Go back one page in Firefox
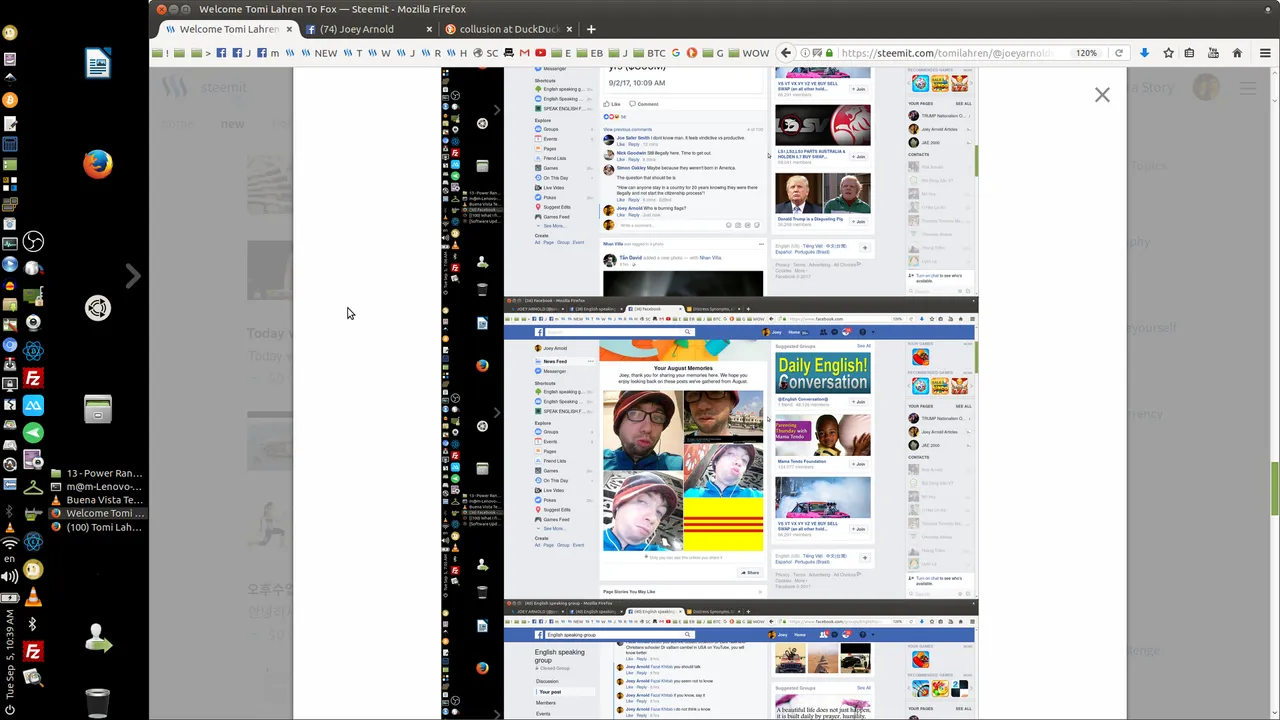 coord(786,53)
